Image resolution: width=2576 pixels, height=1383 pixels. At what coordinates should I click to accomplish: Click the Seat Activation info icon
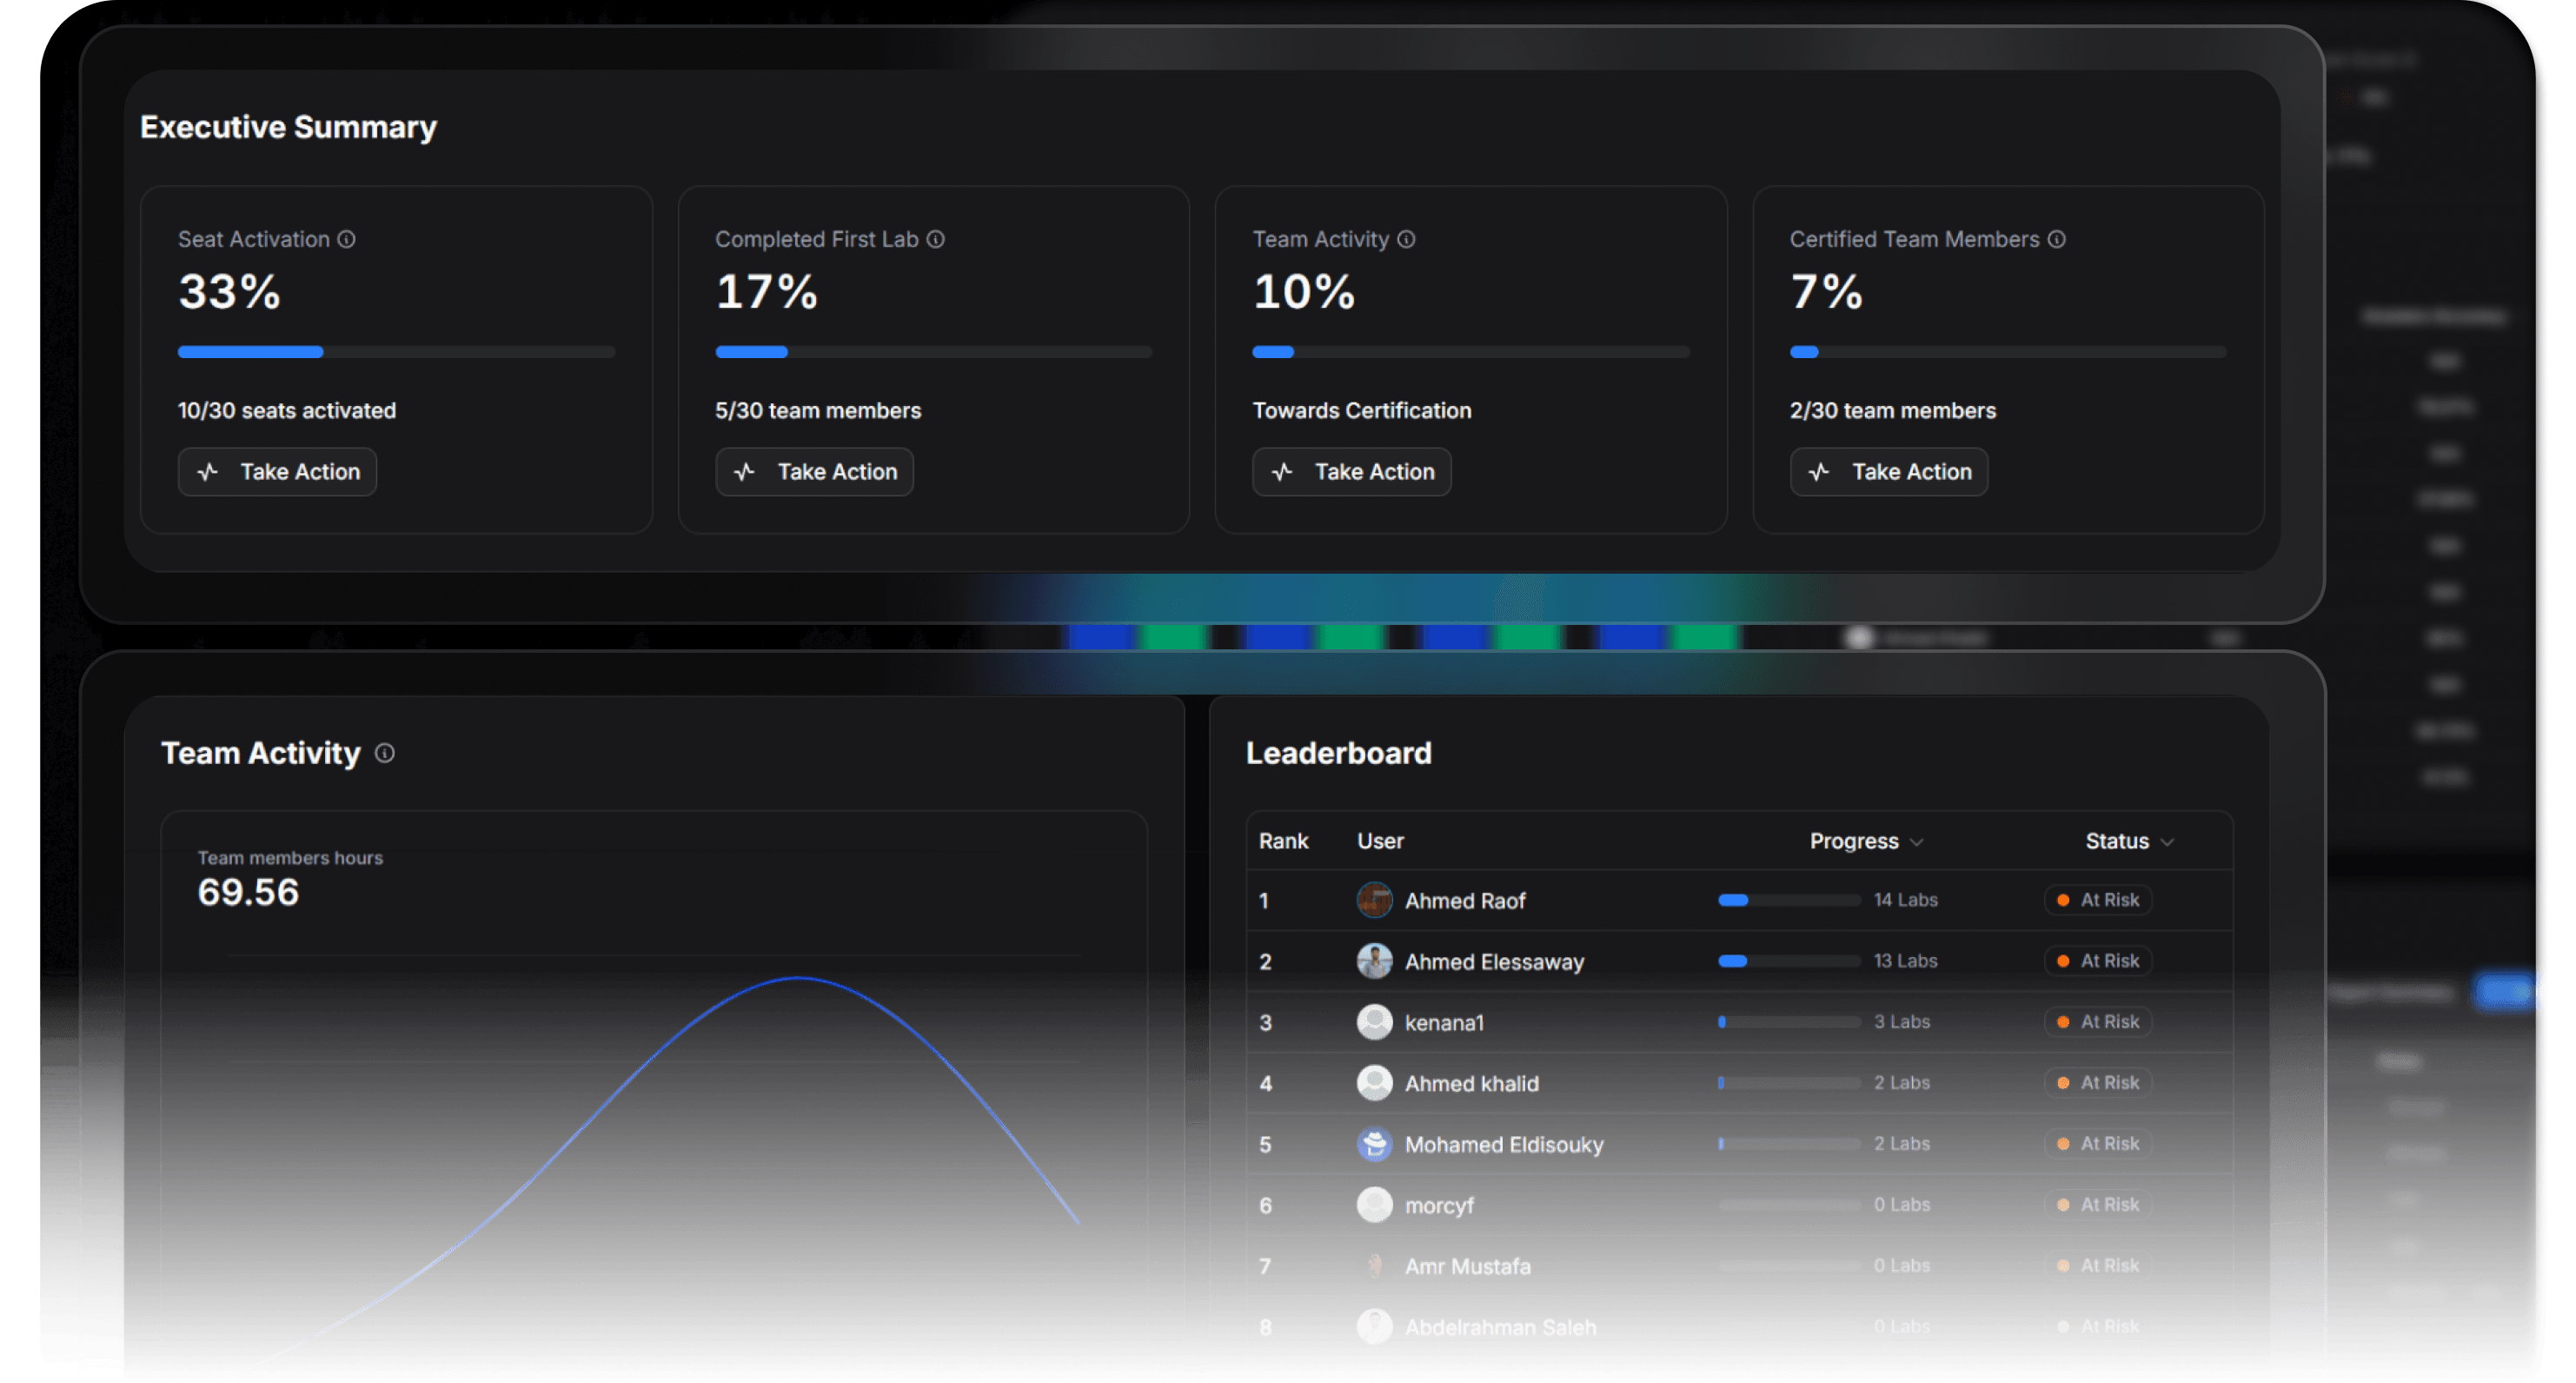[346, 239]
